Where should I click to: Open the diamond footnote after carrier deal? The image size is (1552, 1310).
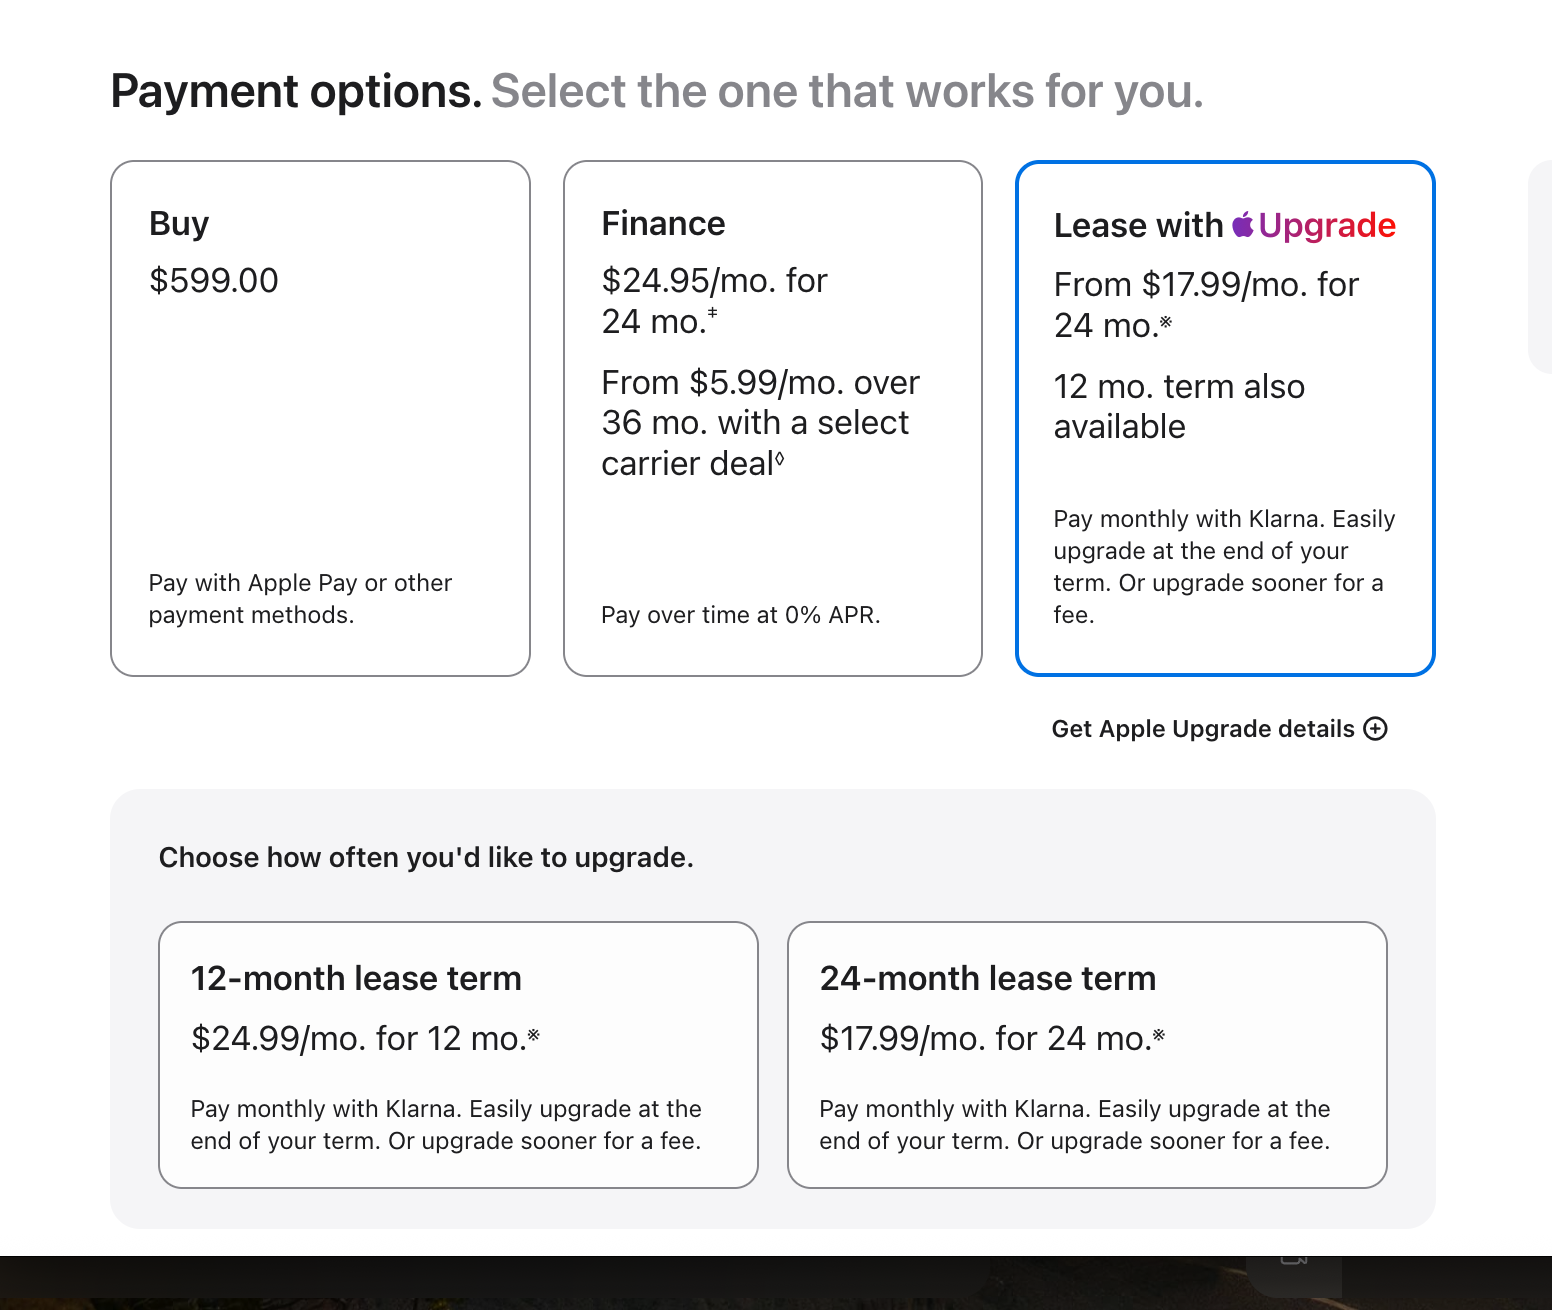click(x=780, y=459)
